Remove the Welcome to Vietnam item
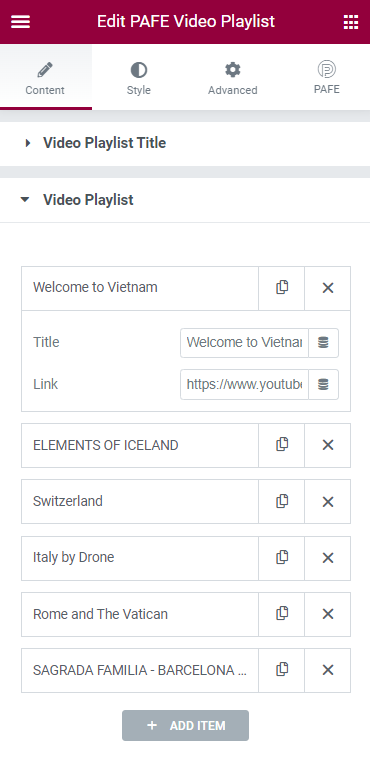 (327, 288)
